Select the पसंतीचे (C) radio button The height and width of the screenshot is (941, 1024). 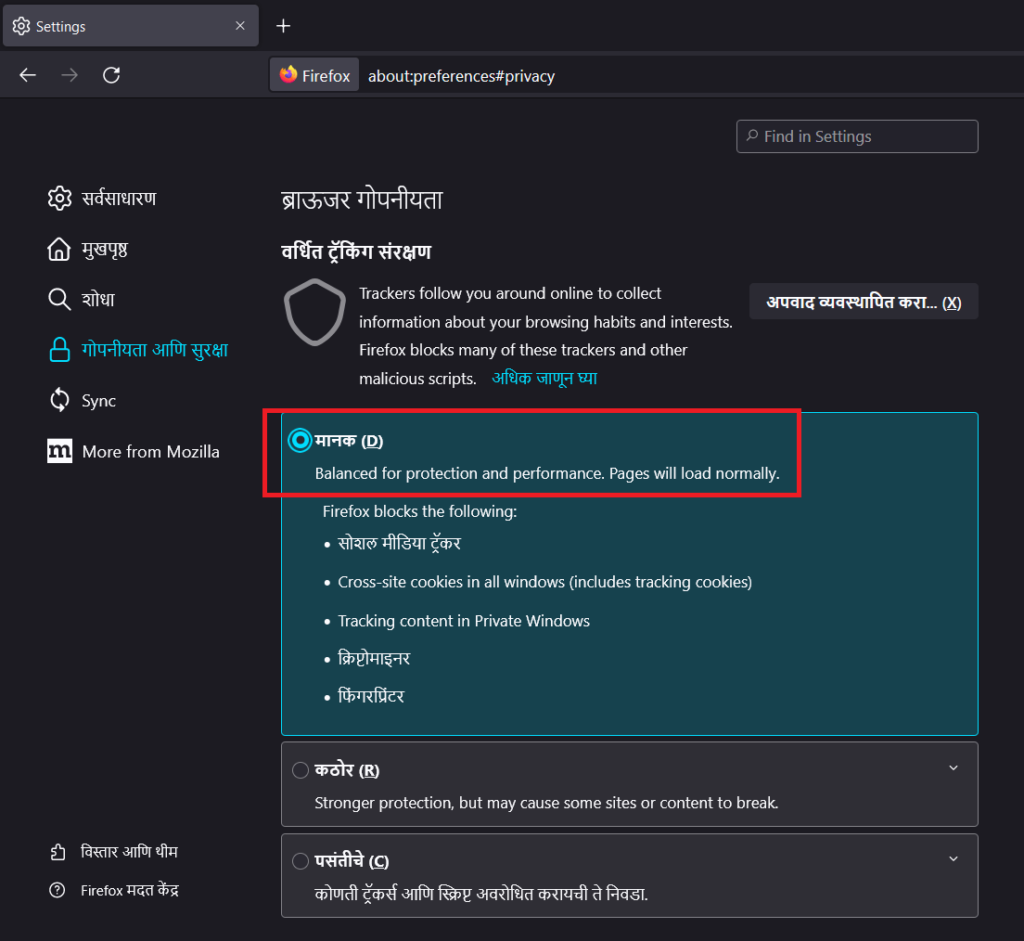pos(300,861)
